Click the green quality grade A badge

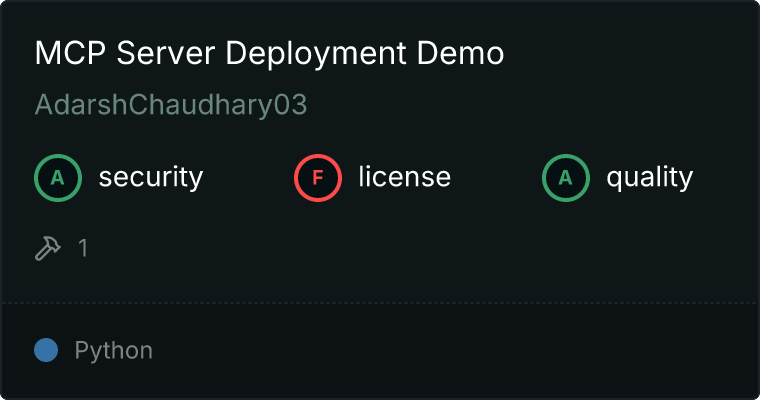566,178
